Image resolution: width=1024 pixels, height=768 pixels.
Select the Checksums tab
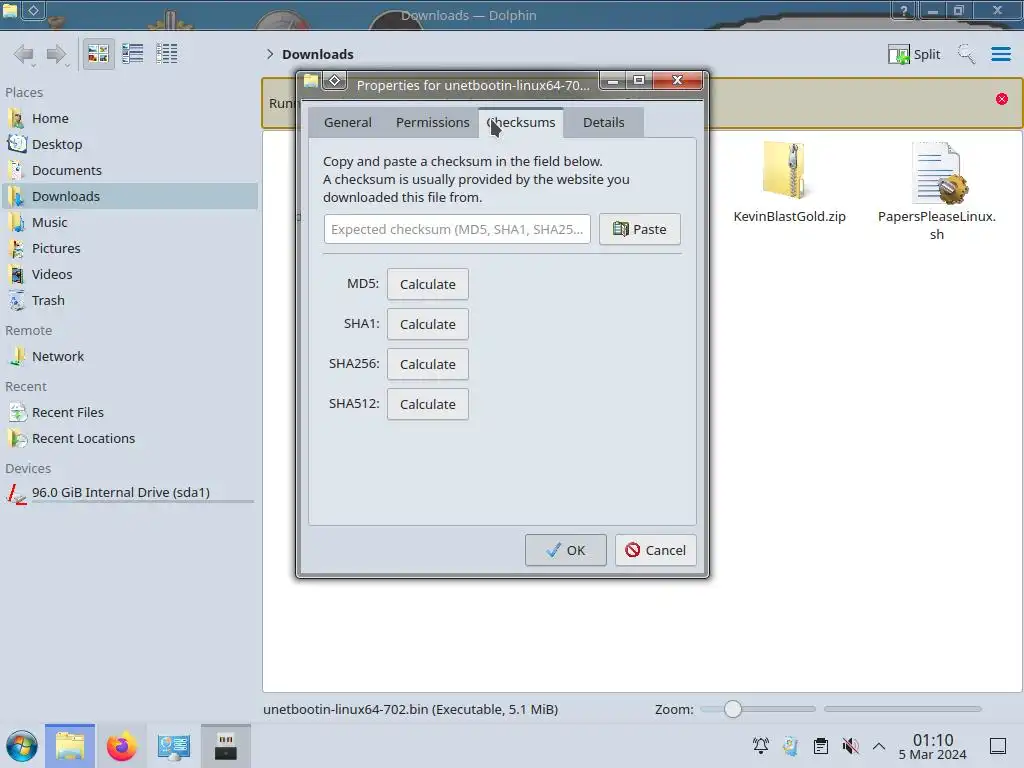[x=521, y=123]
